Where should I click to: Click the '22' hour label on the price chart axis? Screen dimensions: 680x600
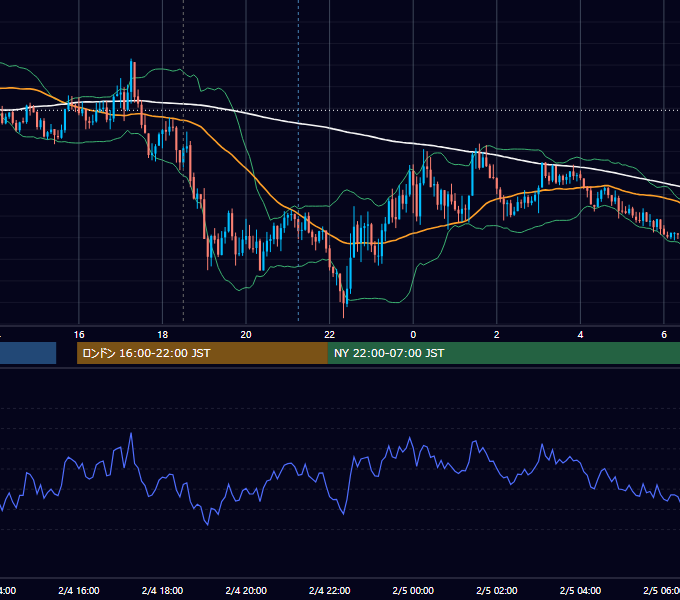(x=330, y=335)
